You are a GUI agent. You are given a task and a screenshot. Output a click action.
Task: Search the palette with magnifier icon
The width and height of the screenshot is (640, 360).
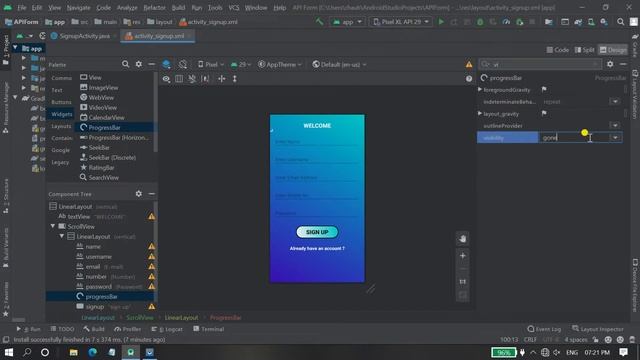click(125, 64)
